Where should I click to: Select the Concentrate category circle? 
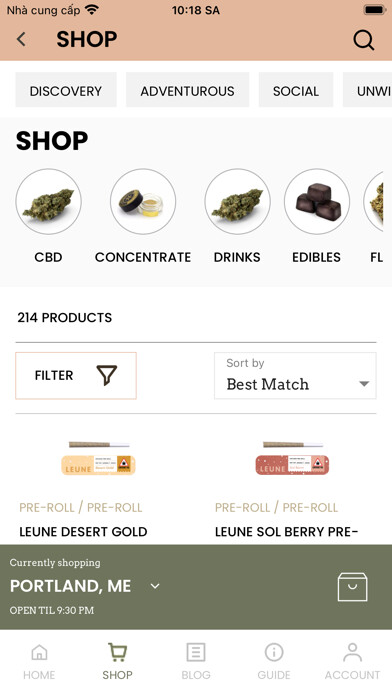click(143, 202)
